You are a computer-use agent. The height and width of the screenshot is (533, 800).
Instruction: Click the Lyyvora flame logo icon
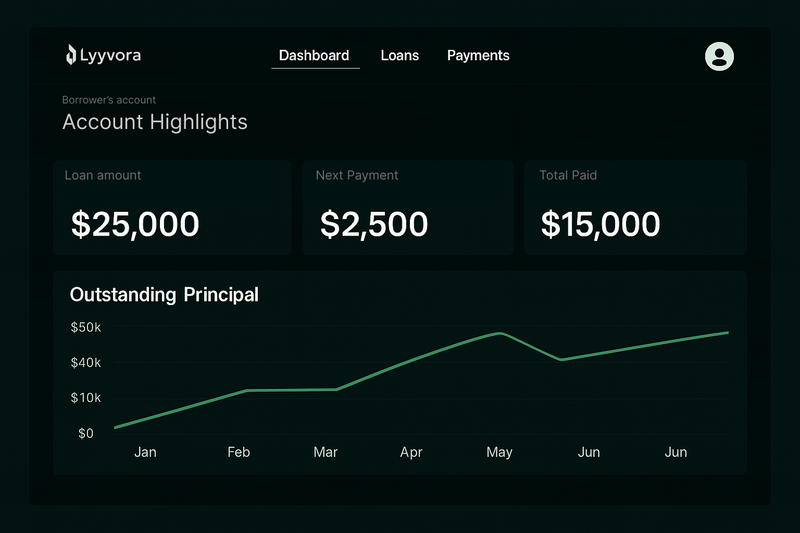(x=71, y=55)
